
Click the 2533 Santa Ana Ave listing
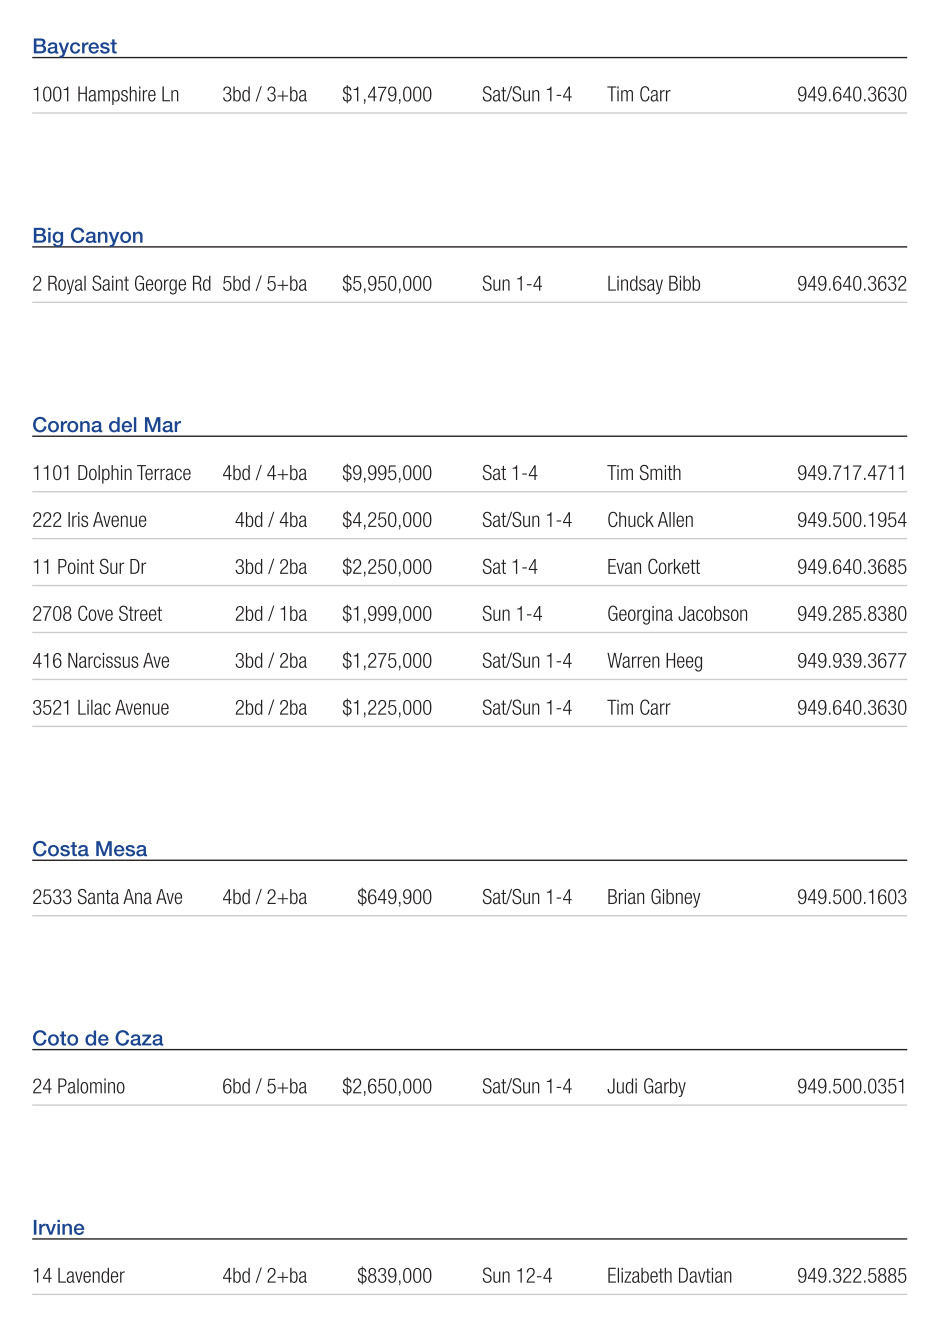tap(107, 897)
